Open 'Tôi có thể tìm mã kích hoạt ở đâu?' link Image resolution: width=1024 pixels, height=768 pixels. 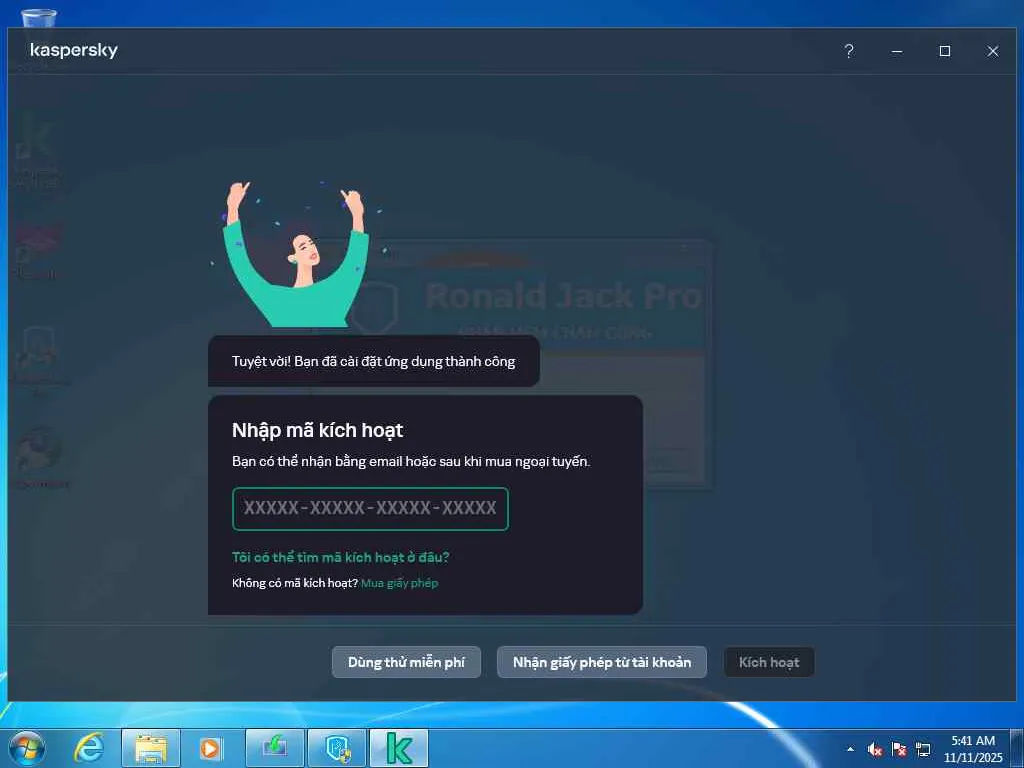click(340, 557)
